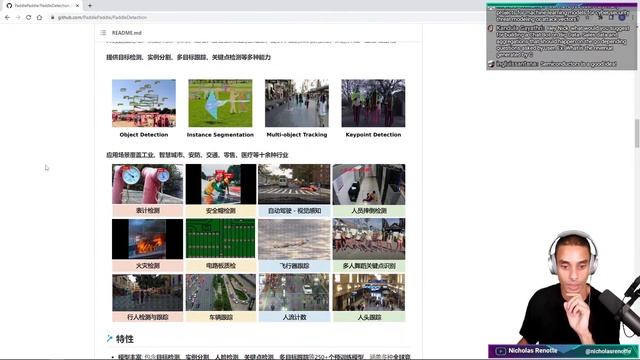Open README outline menu icon
The height and width of the screenshot is (360, 640).
pyautogui.click(x=103, y=33)
